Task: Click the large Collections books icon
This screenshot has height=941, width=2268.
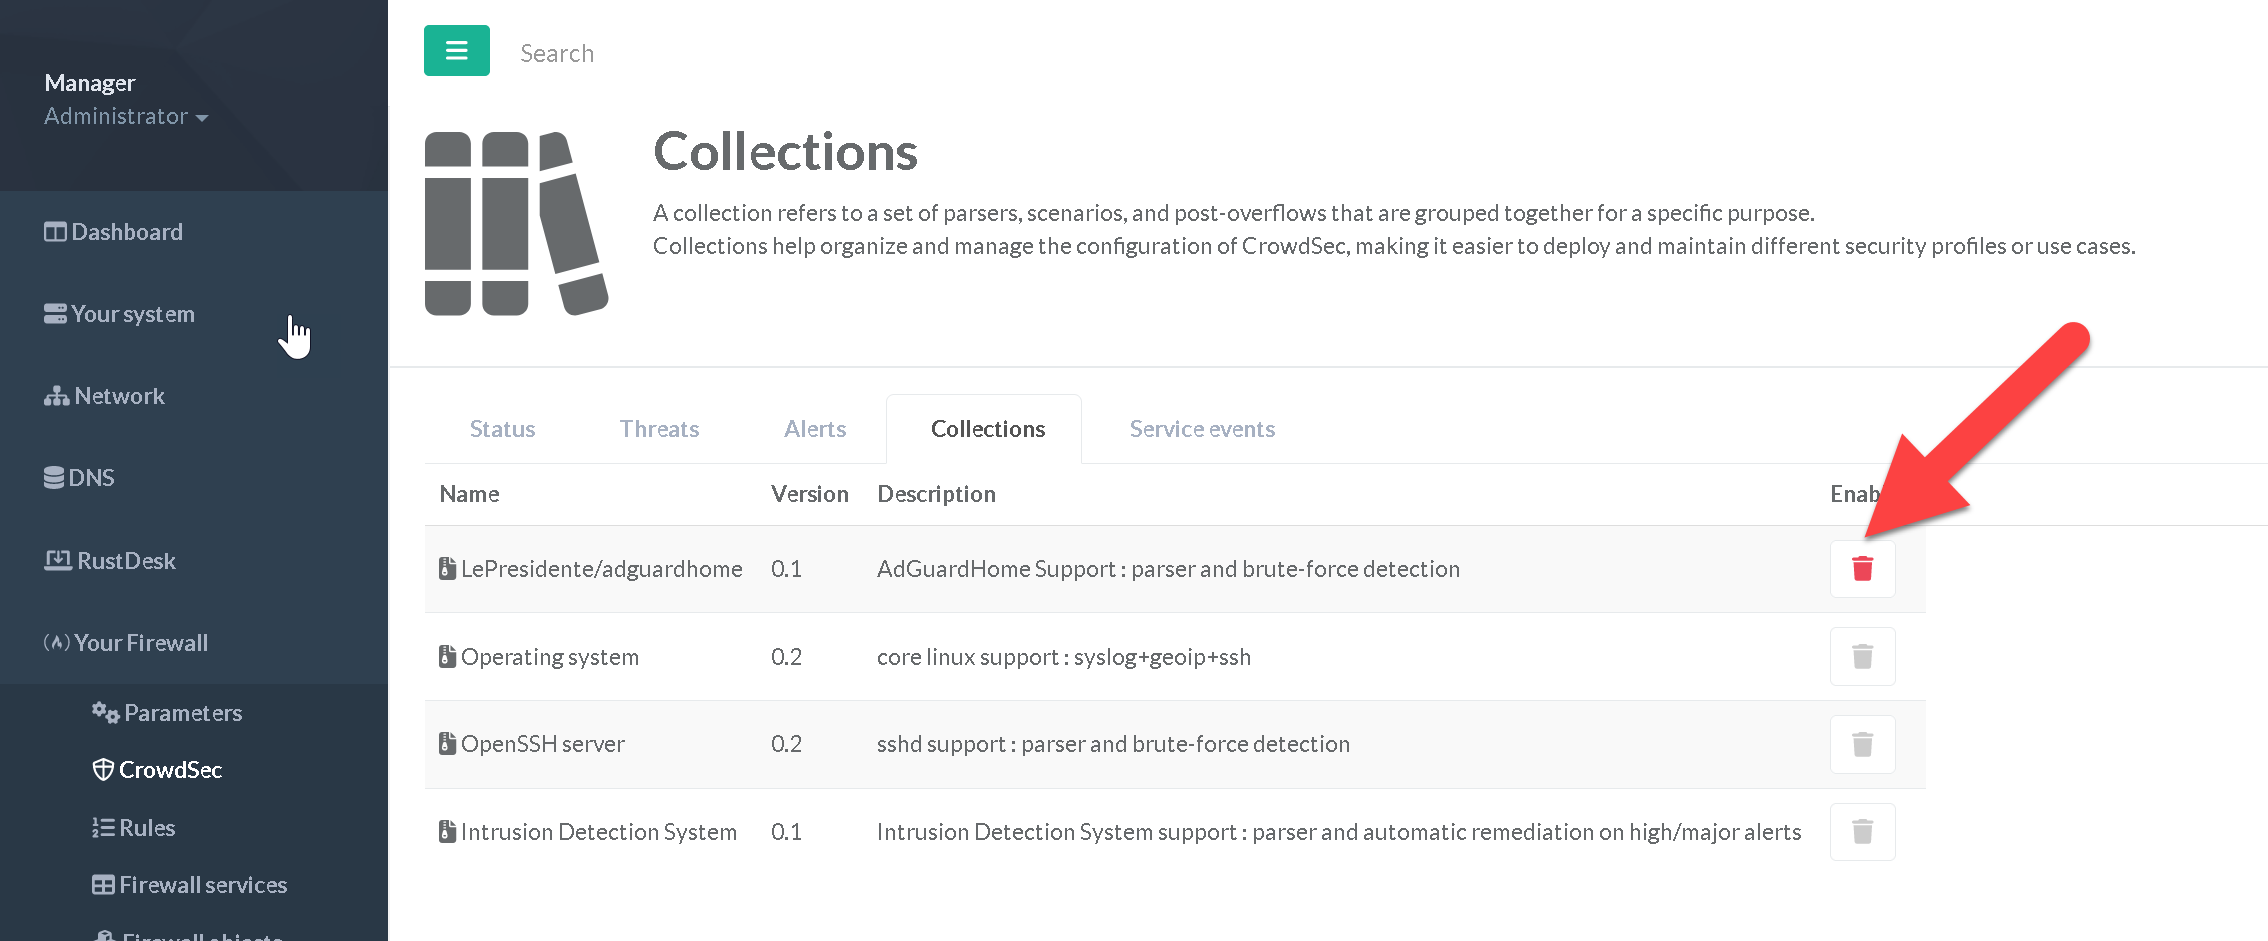Action: (x=516, y=224)
